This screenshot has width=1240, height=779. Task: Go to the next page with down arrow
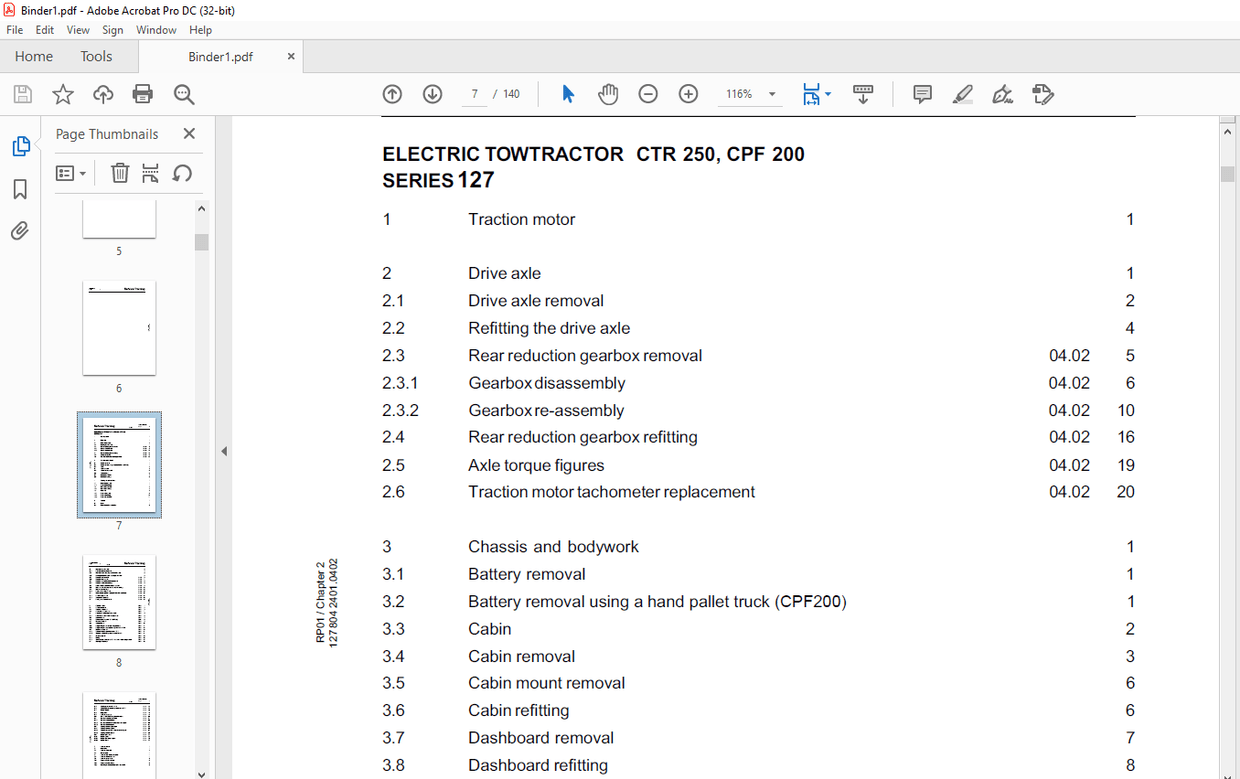[x=432, y=93]
